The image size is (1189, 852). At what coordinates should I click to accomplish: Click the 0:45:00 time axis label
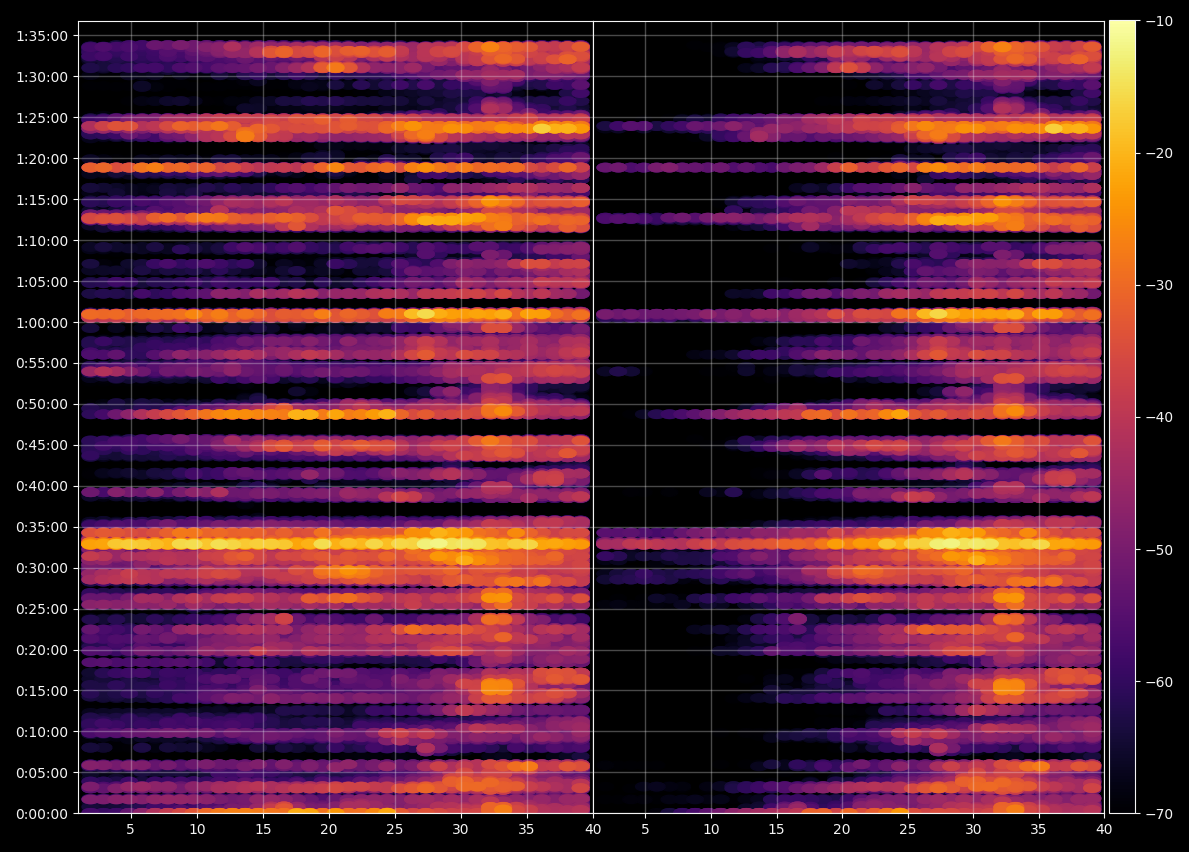point(42,446)
